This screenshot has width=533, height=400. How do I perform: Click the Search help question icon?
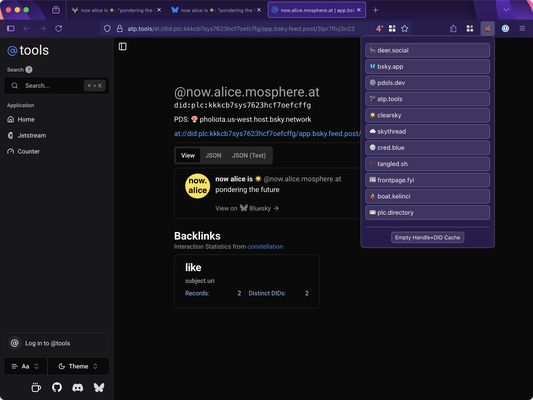tap(29, 69)
